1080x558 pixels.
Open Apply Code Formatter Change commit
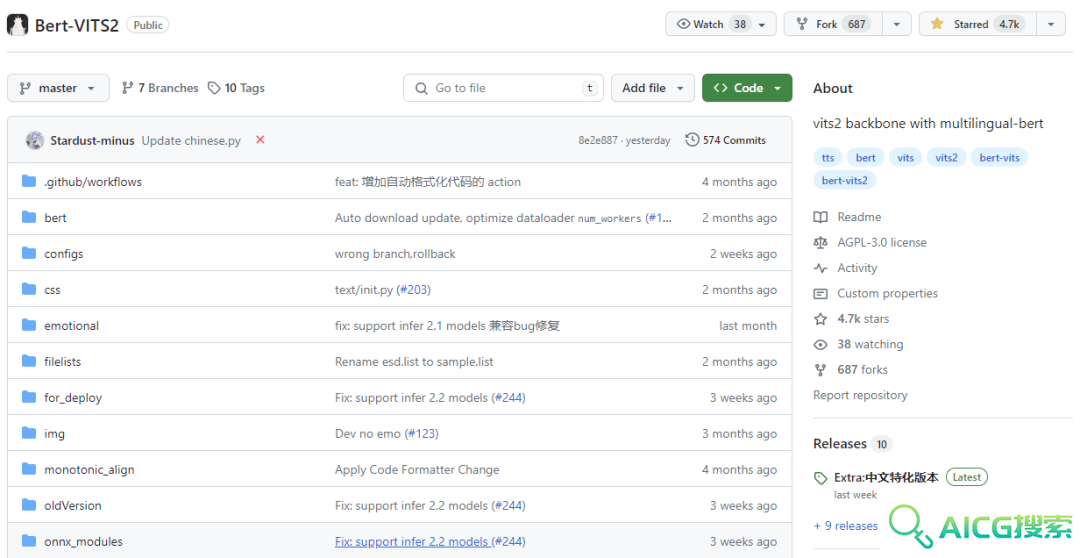coord(417,470)
